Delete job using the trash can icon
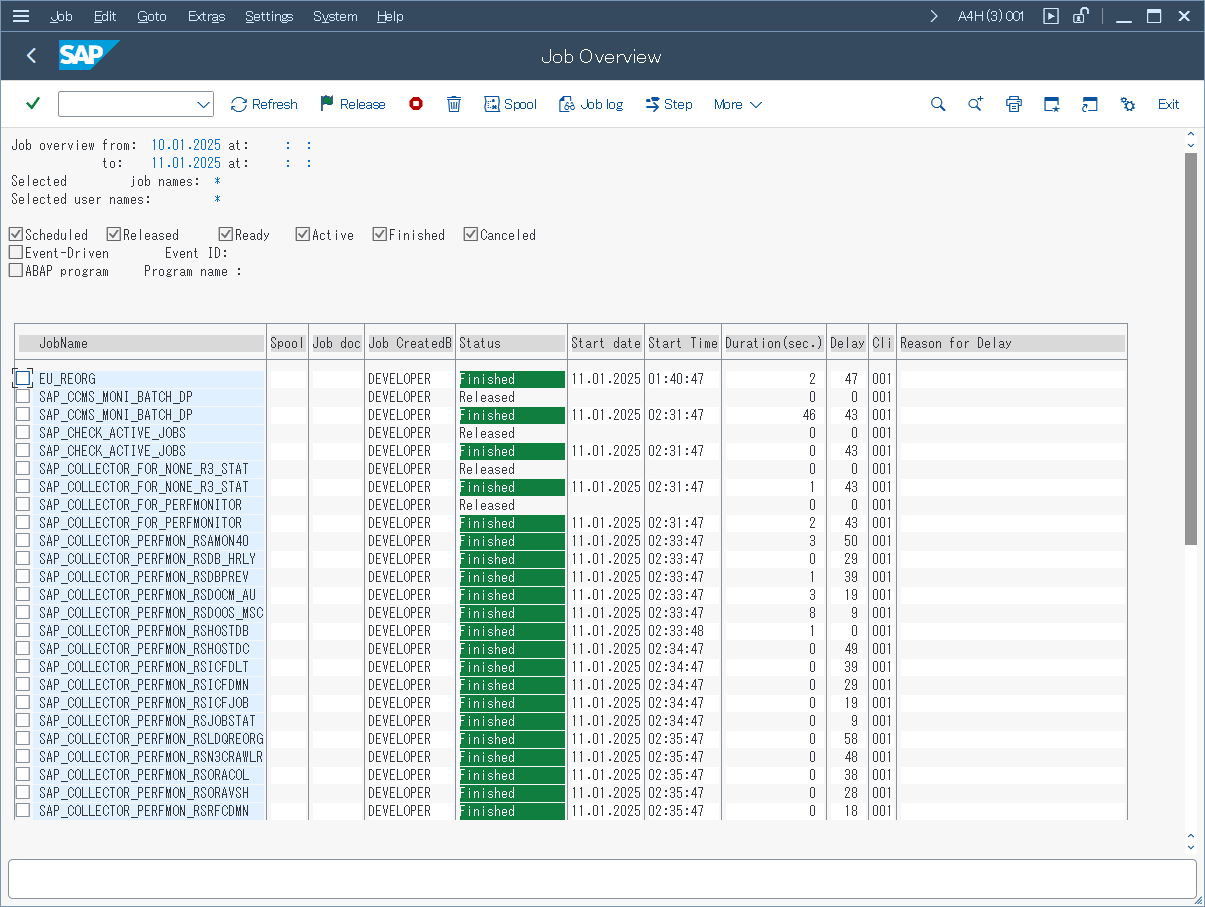The height and width of the screenshot is (907, 1205). pyautogui.click(x=454, y=104)
